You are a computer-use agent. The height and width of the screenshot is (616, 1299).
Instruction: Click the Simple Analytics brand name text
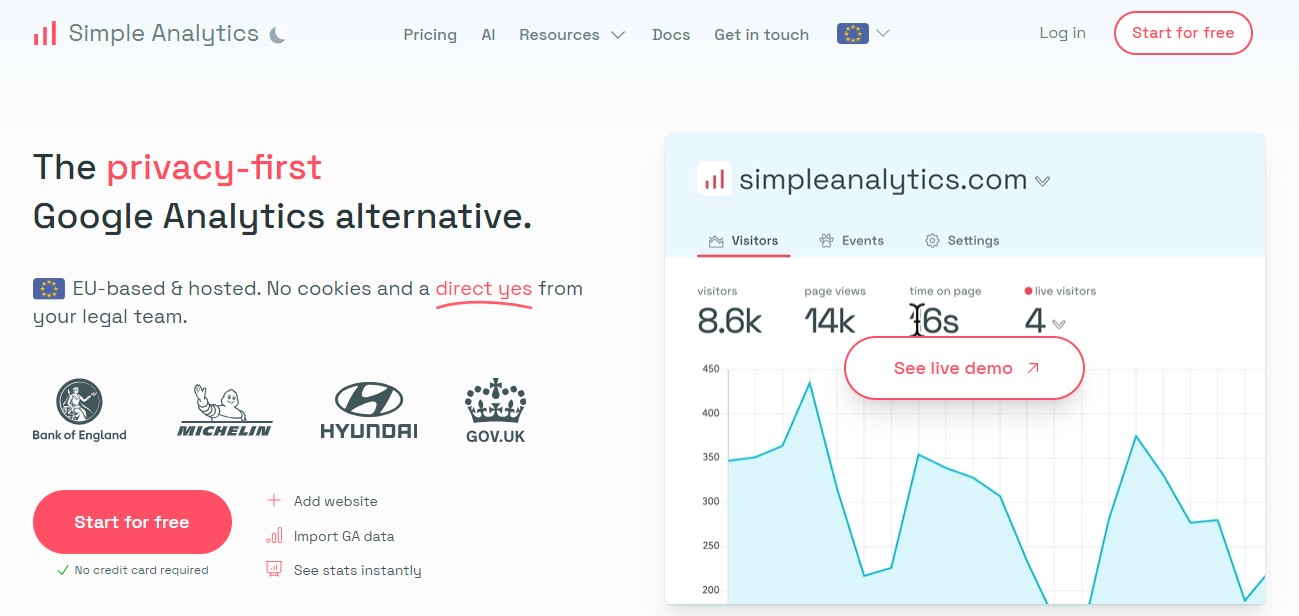point(164,33)
